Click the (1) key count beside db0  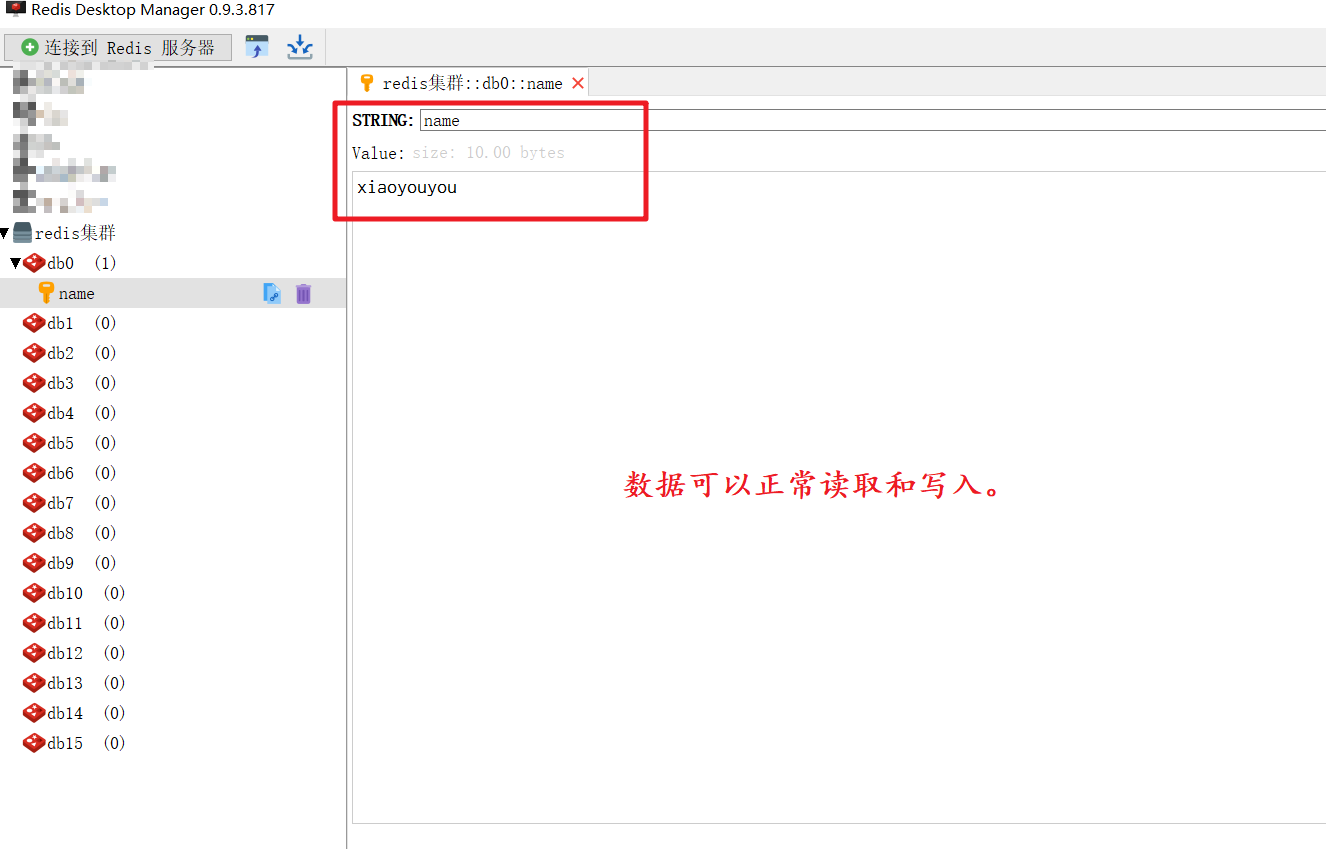105,263
